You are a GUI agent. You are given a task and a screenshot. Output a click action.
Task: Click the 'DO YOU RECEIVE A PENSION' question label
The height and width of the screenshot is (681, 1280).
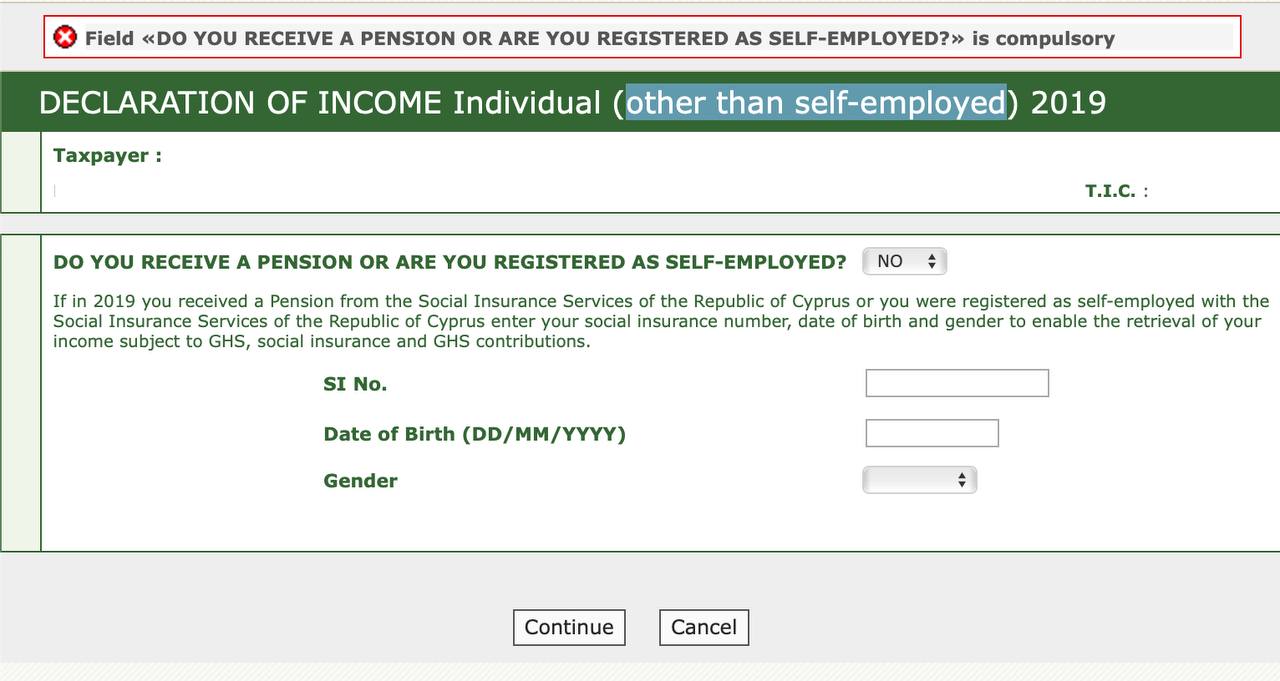click(x=450, y=262)
